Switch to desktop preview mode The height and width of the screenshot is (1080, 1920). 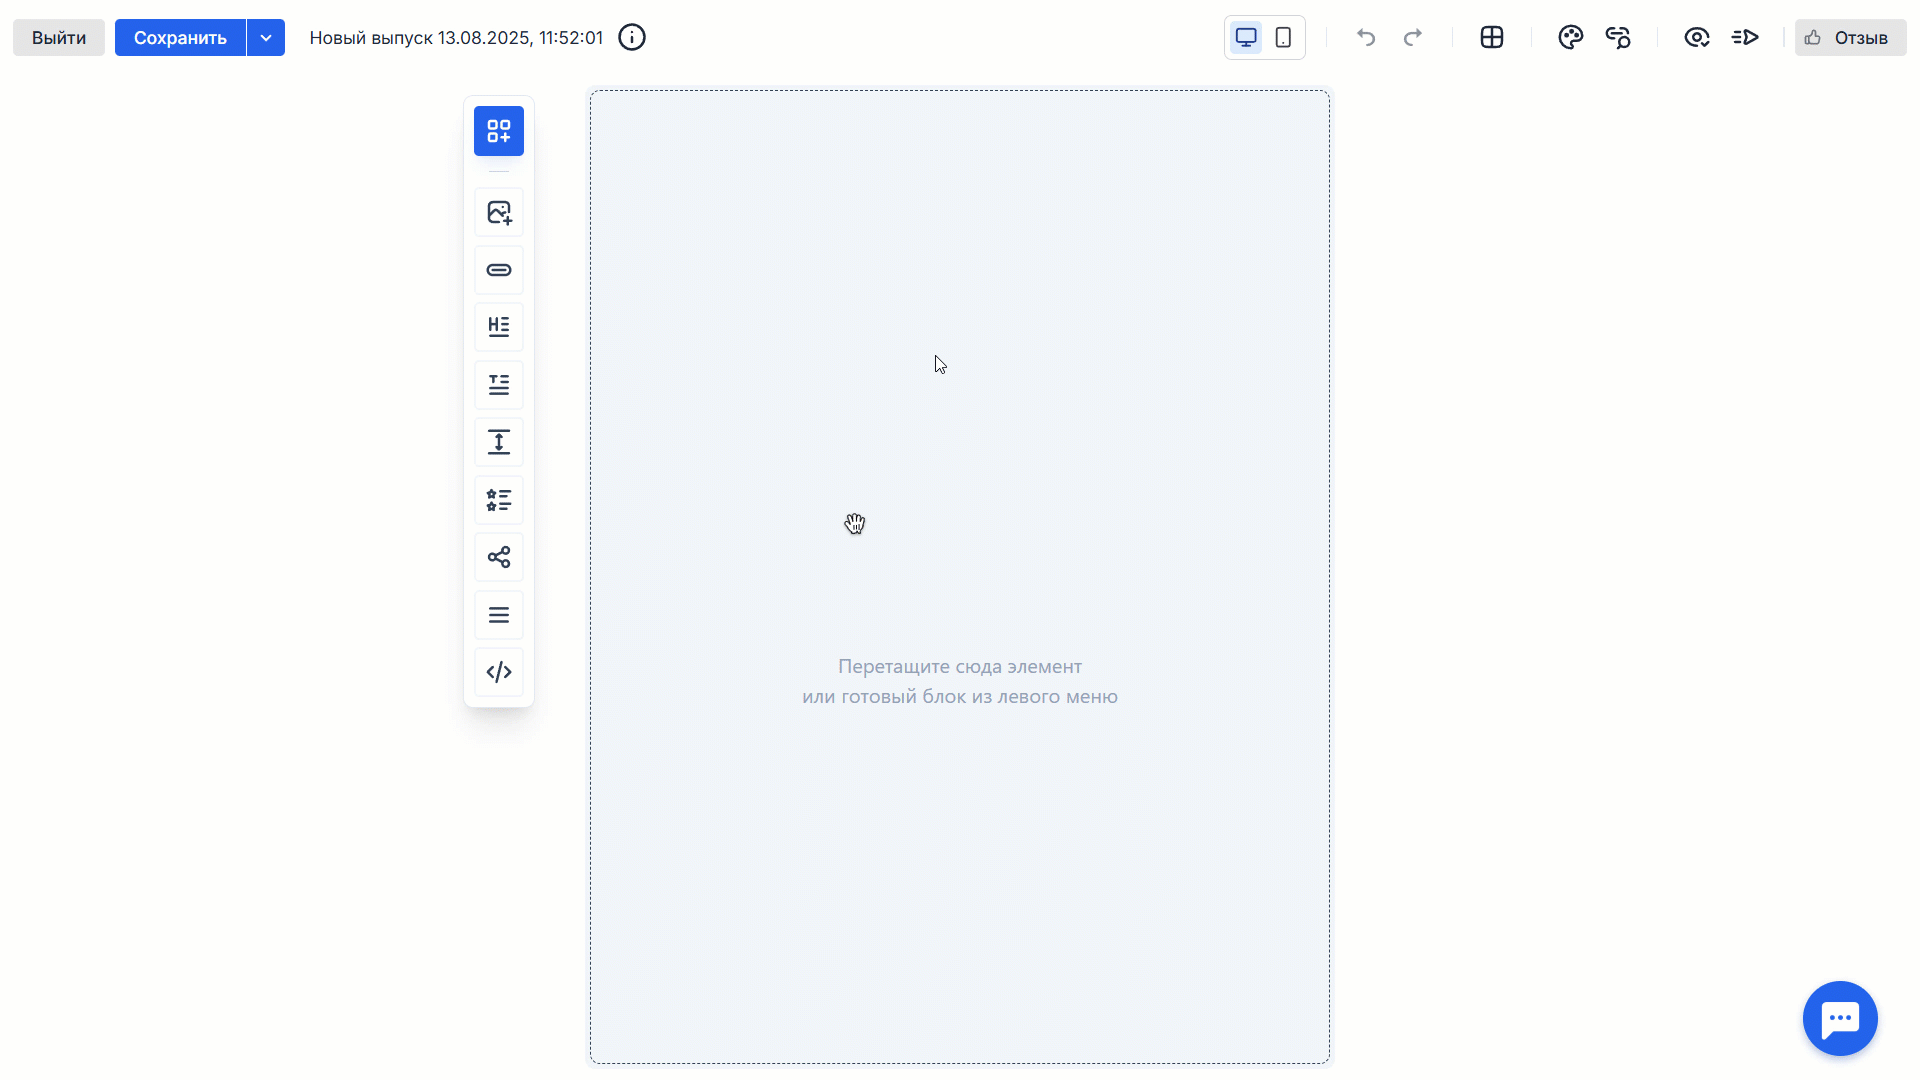click(x=1245, y=38)
